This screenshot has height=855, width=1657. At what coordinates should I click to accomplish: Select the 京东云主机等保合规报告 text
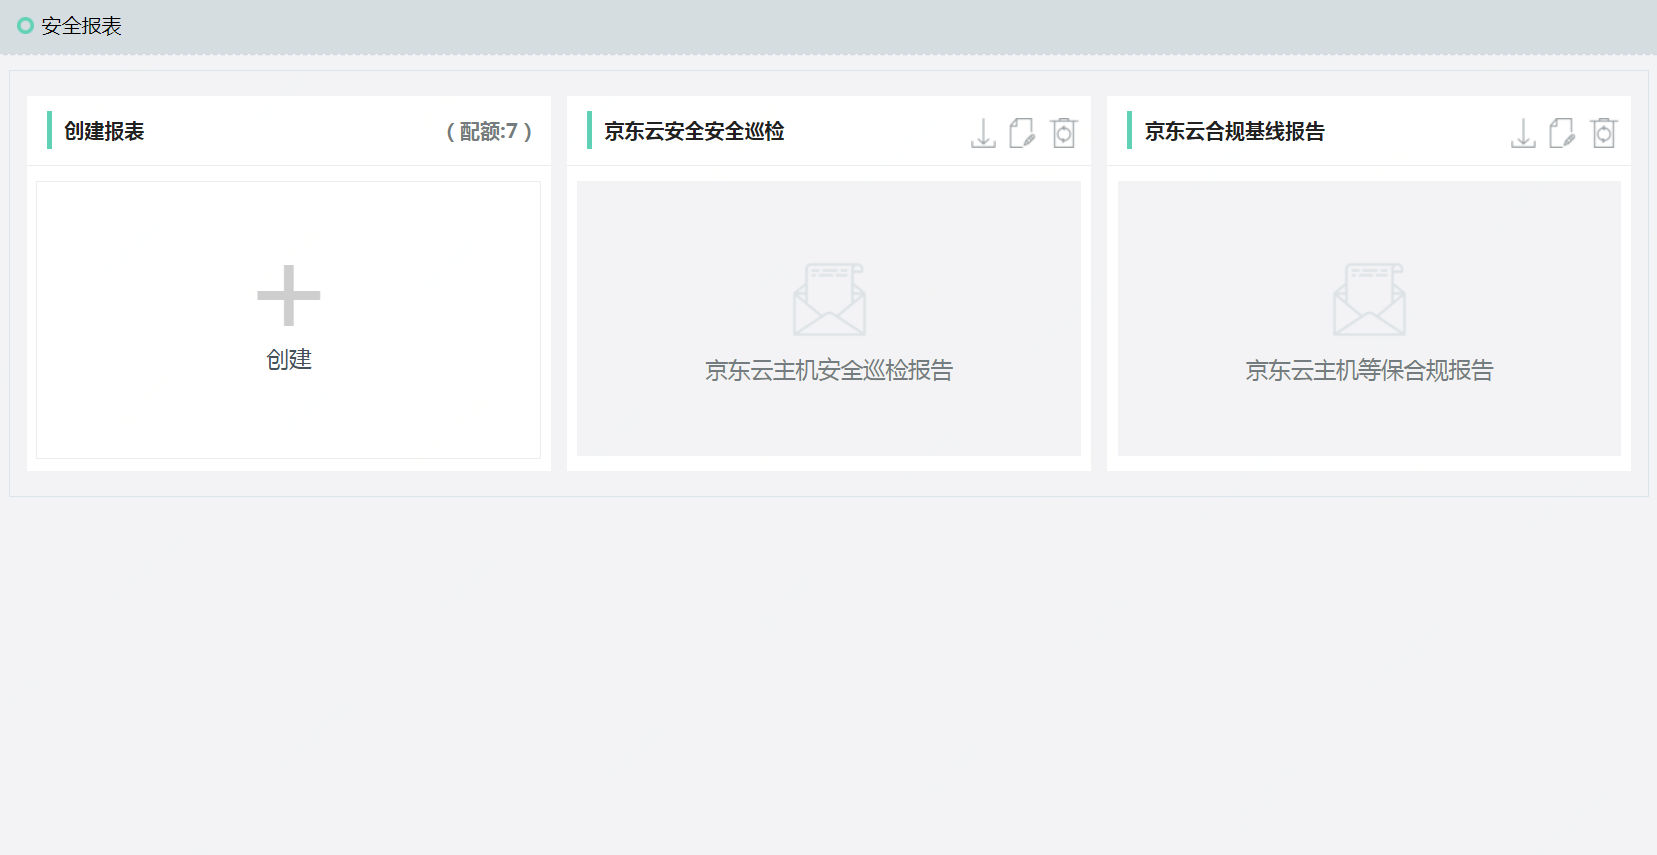click(x=1369, y=371)
